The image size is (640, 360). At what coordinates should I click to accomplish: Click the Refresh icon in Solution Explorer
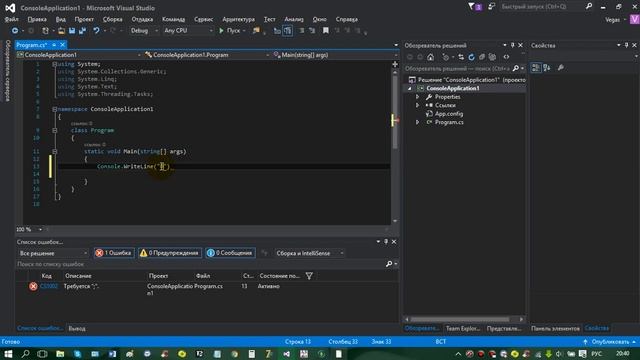(471, 57)
